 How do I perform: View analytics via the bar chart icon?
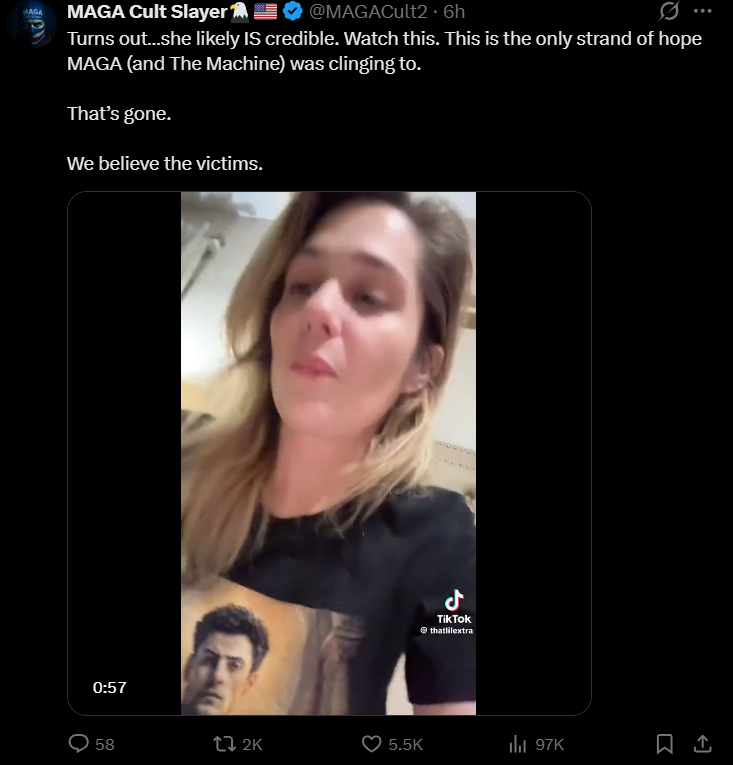[x=518, y=744]
